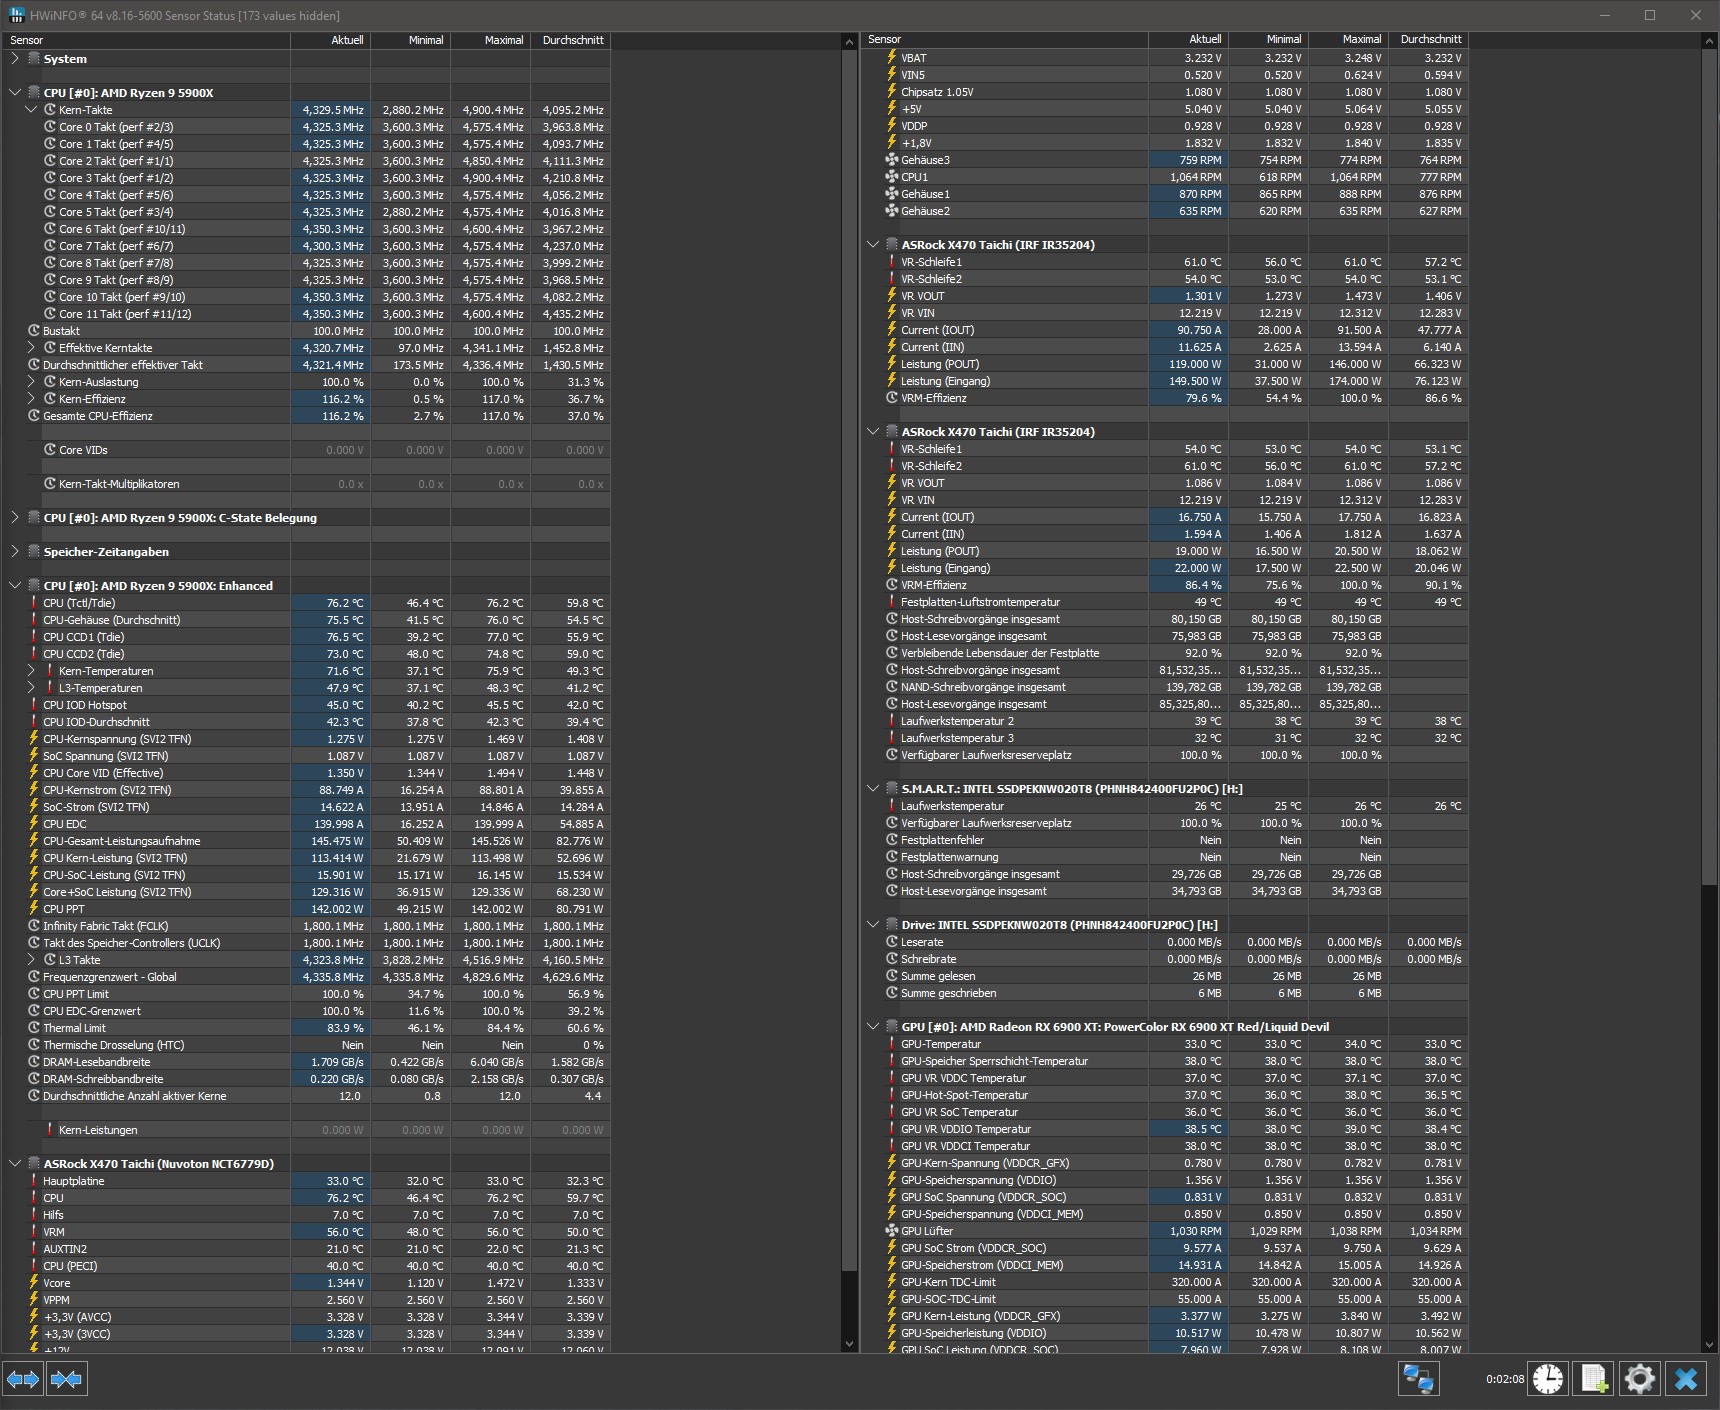Image resolution: width=1720 pixels, height=1410 pixels.
Task: Click the Durchschnitt column header in right panel
Action: 1428,40
